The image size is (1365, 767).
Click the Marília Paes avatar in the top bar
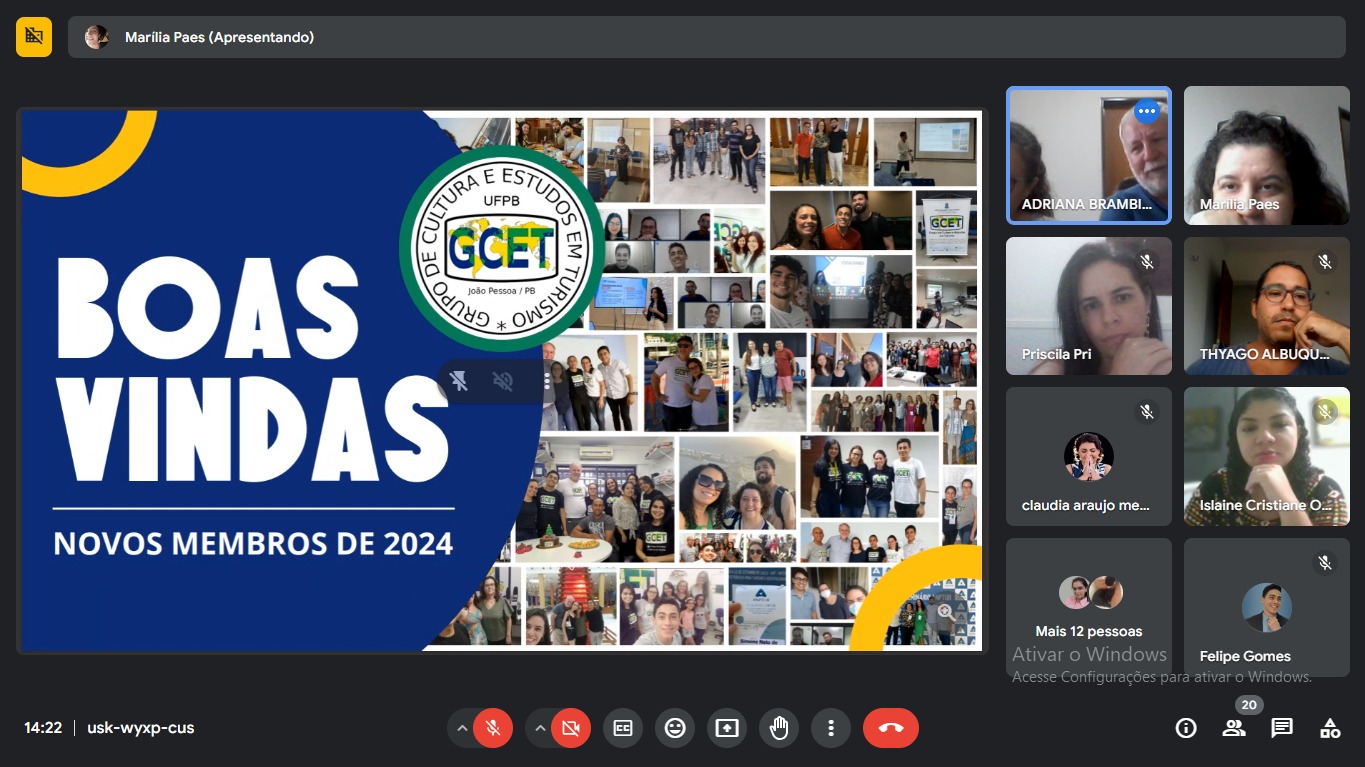(97, 37)
